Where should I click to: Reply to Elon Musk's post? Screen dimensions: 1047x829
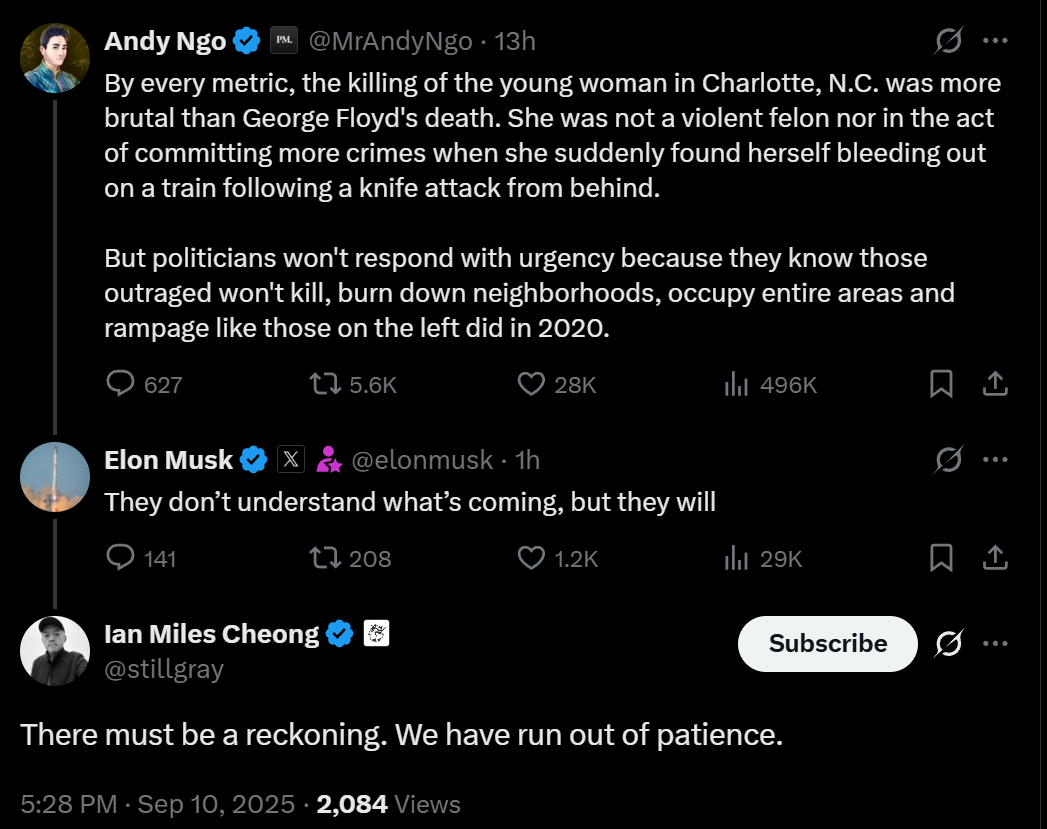tap(121, 558)
